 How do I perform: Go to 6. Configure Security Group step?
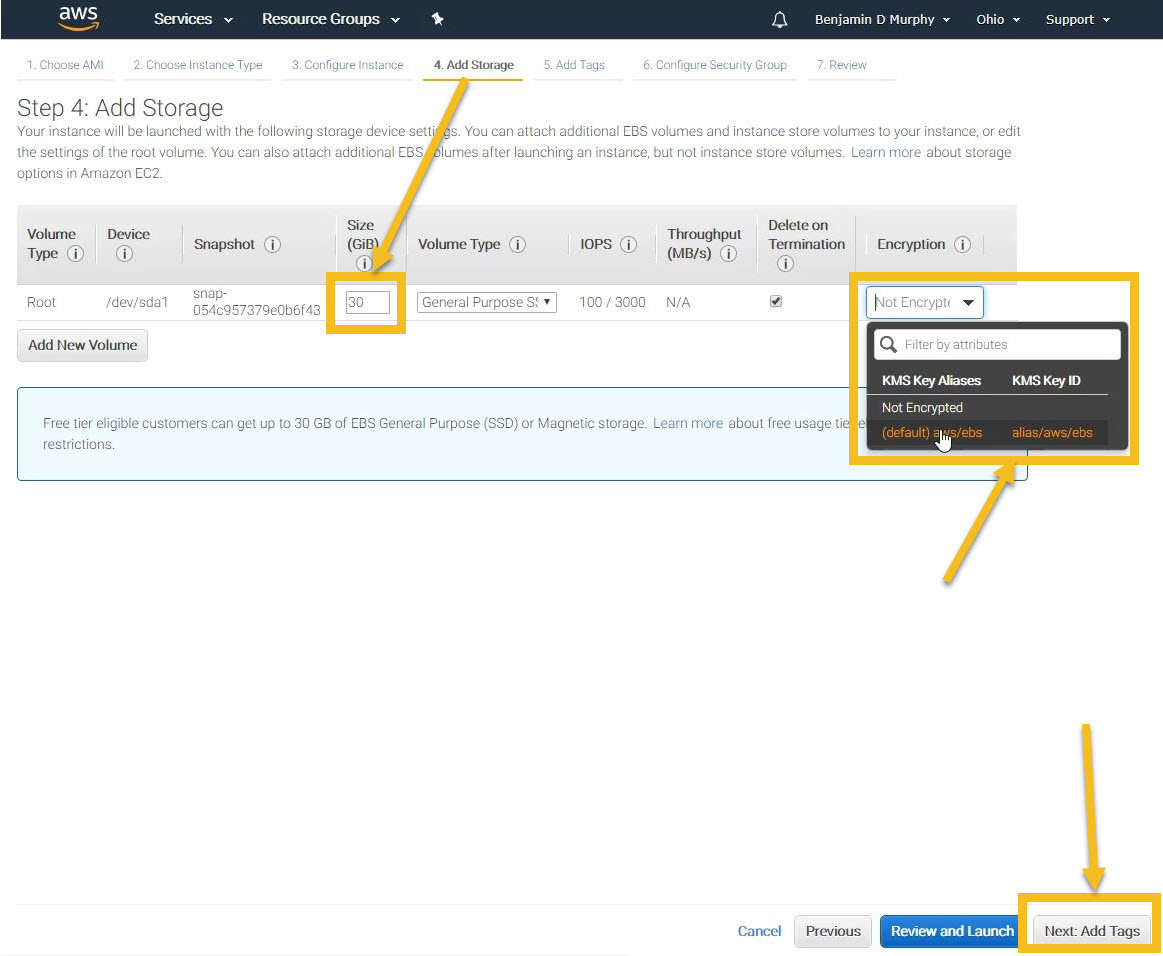pyautogui.click(x=715, y=65)
